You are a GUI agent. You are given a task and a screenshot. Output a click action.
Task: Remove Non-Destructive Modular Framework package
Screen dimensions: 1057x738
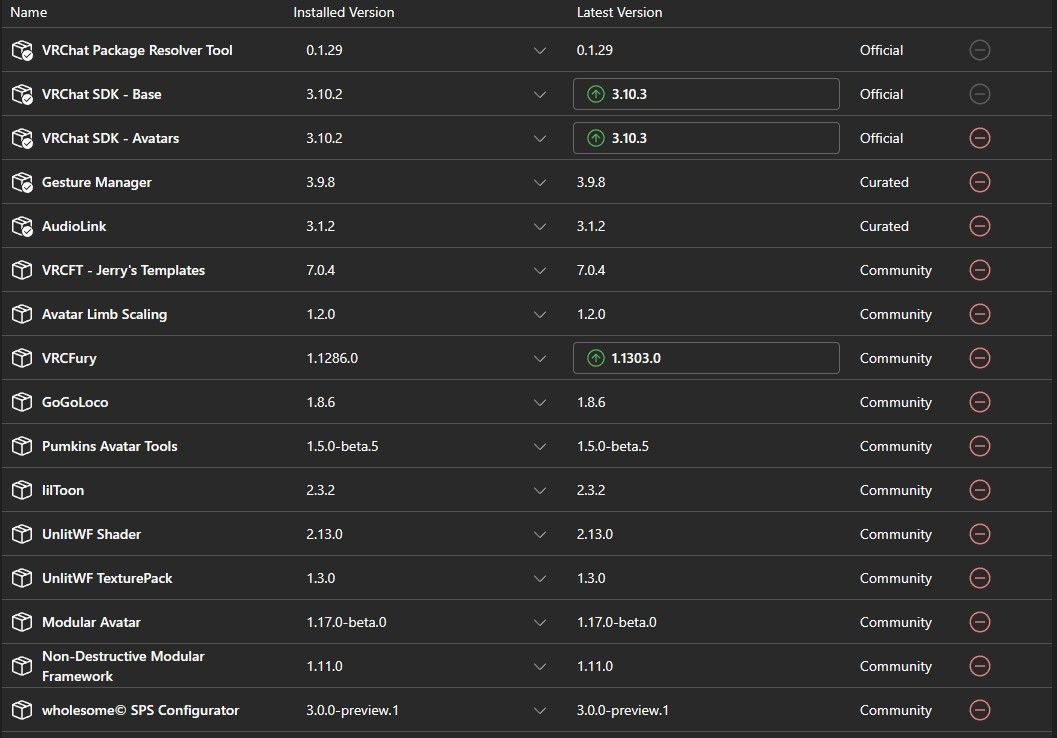(979, 666)
